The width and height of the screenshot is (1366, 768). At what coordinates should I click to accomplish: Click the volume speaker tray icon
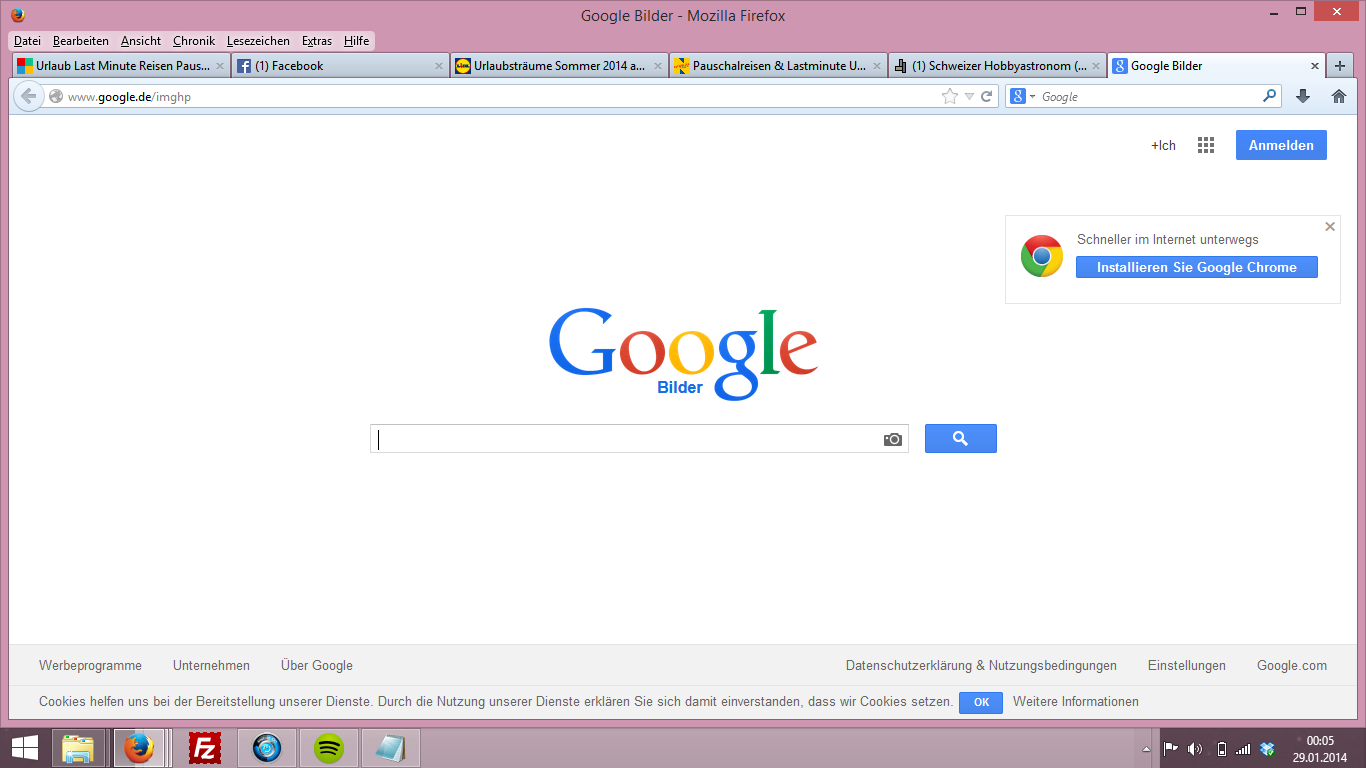1194,749
